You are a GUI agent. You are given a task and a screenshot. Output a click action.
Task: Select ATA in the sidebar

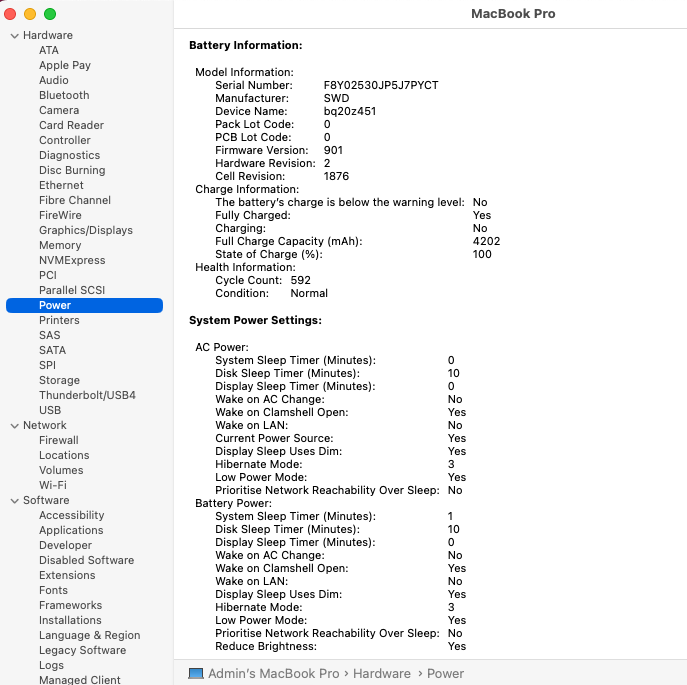(x=49, y=50)
